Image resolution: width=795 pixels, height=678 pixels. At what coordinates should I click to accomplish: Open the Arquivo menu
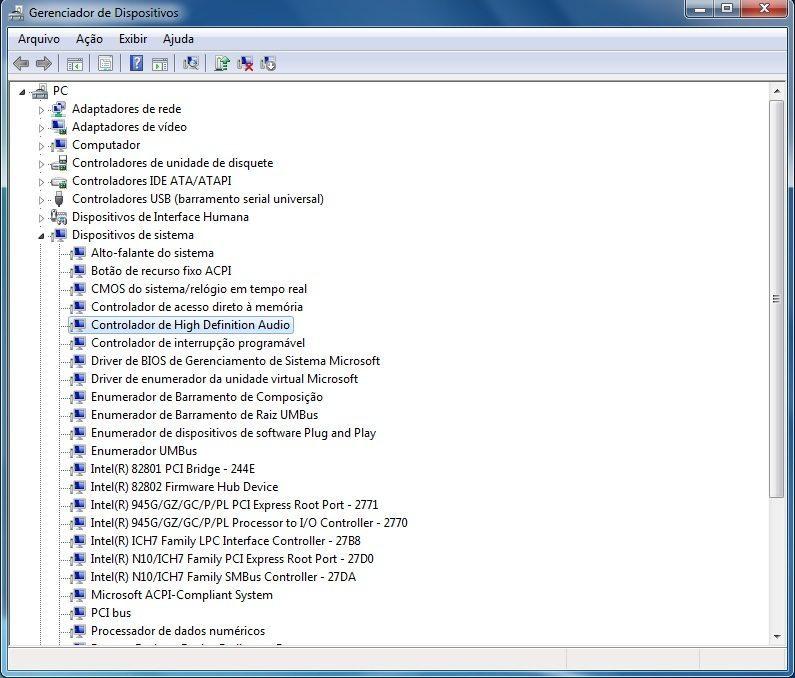(39, 39)
